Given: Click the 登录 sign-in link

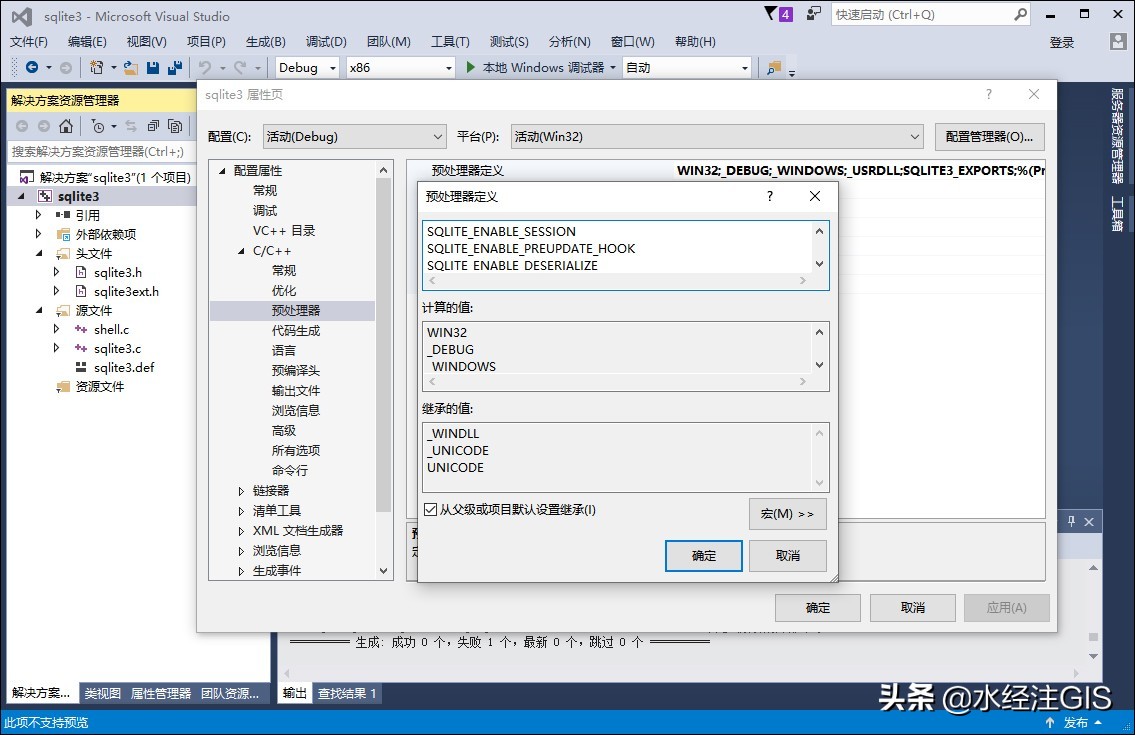Looking at the screenshot, I should [x=1061, y=42].
